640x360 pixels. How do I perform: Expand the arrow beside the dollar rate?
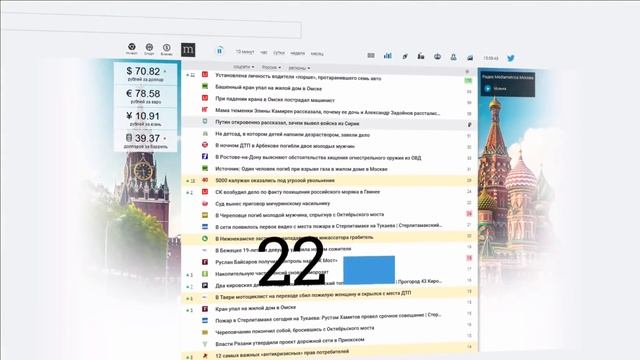pyautogui.click(x=165, y=71)
